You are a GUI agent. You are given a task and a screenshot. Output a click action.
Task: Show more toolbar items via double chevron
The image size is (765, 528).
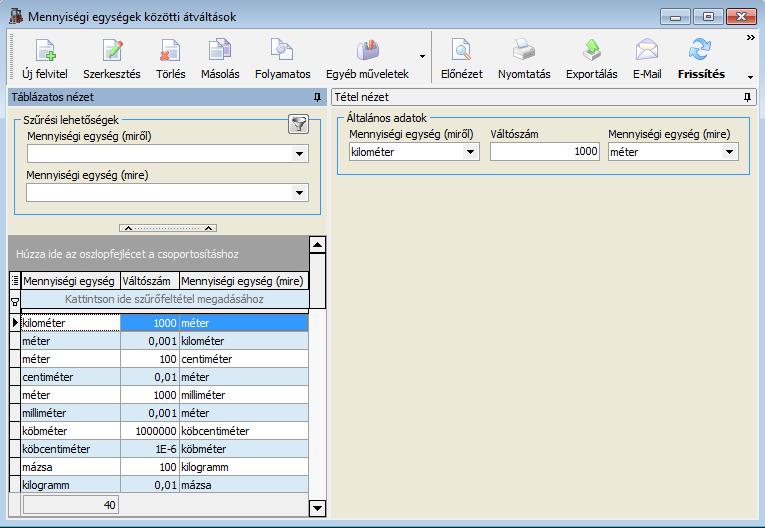click(750, 38)
